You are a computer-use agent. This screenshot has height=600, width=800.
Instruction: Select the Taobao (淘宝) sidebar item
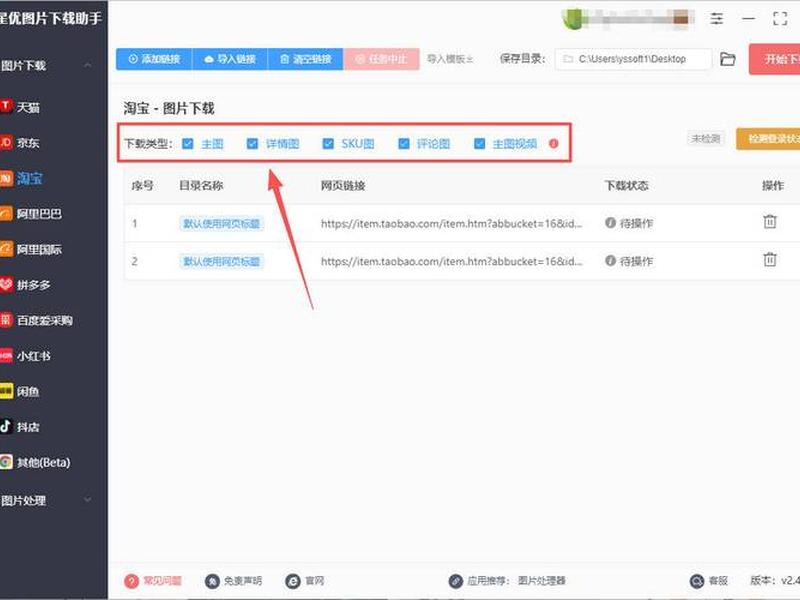(21, 178)
